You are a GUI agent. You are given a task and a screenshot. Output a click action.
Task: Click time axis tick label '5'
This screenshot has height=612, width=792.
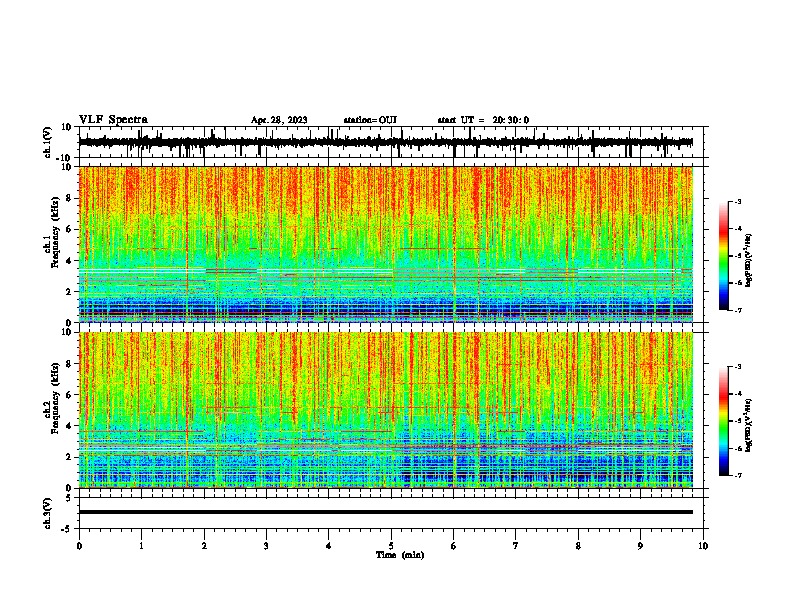point(391,546)
